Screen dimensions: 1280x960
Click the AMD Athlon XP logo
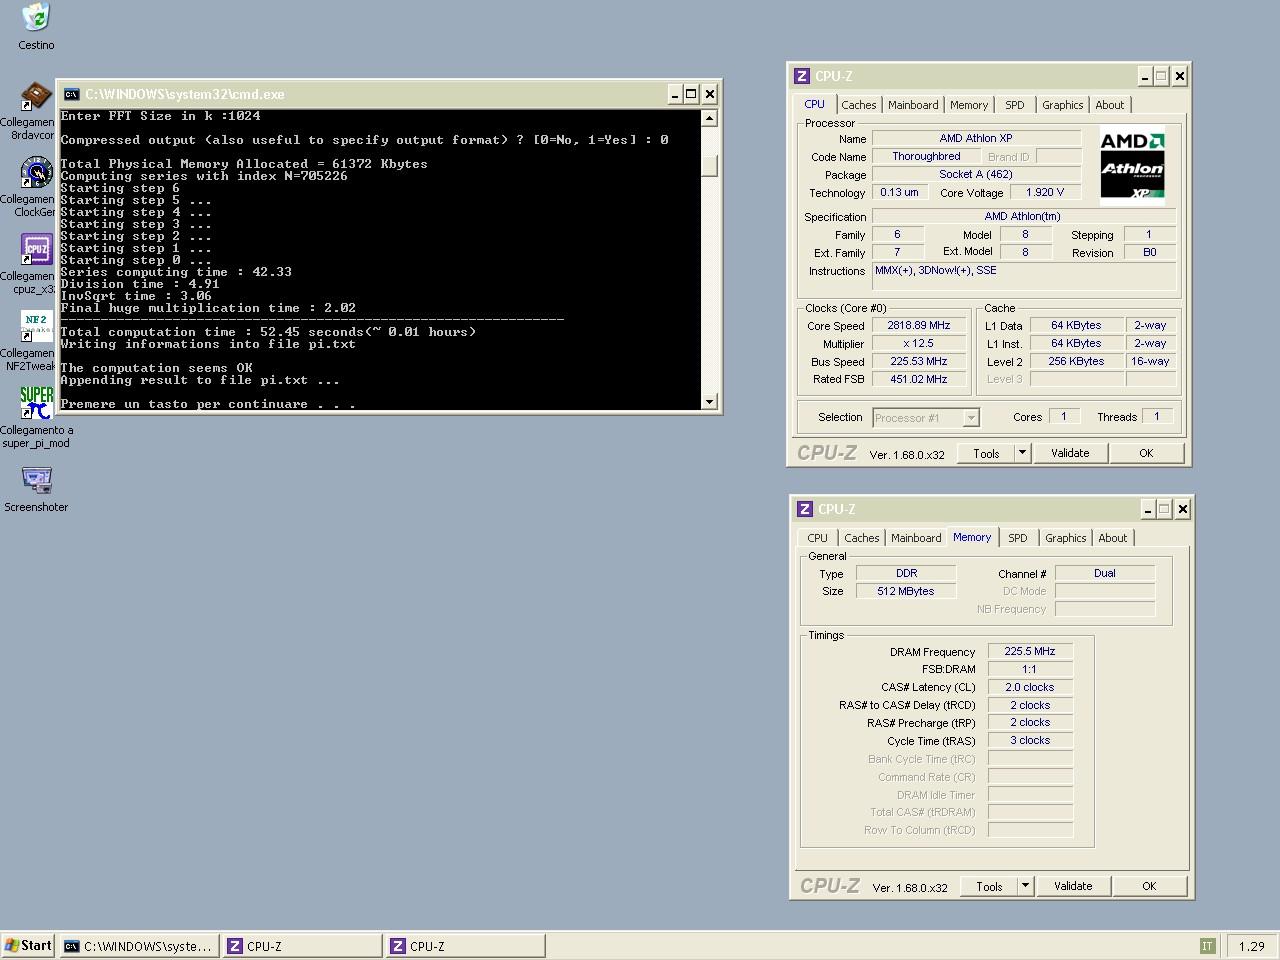(1132, 165)
